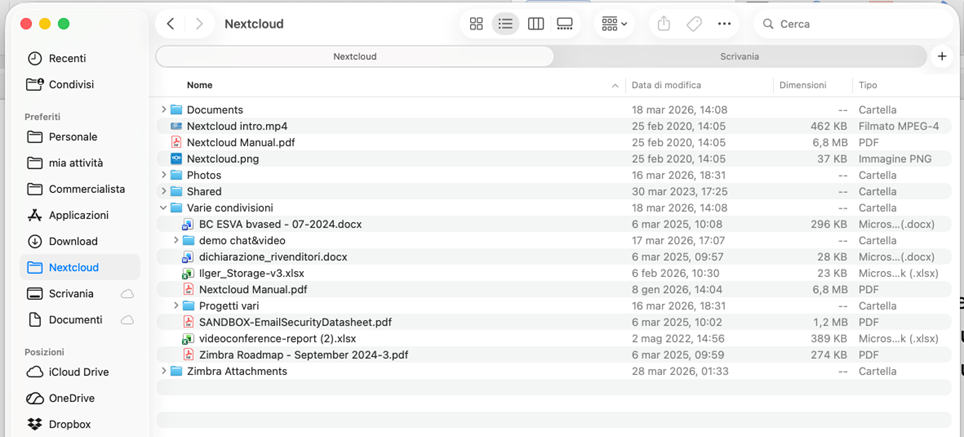Switch to the Scrivania tab
This screenshot has height=437, width=964.
tap(738, 57)
